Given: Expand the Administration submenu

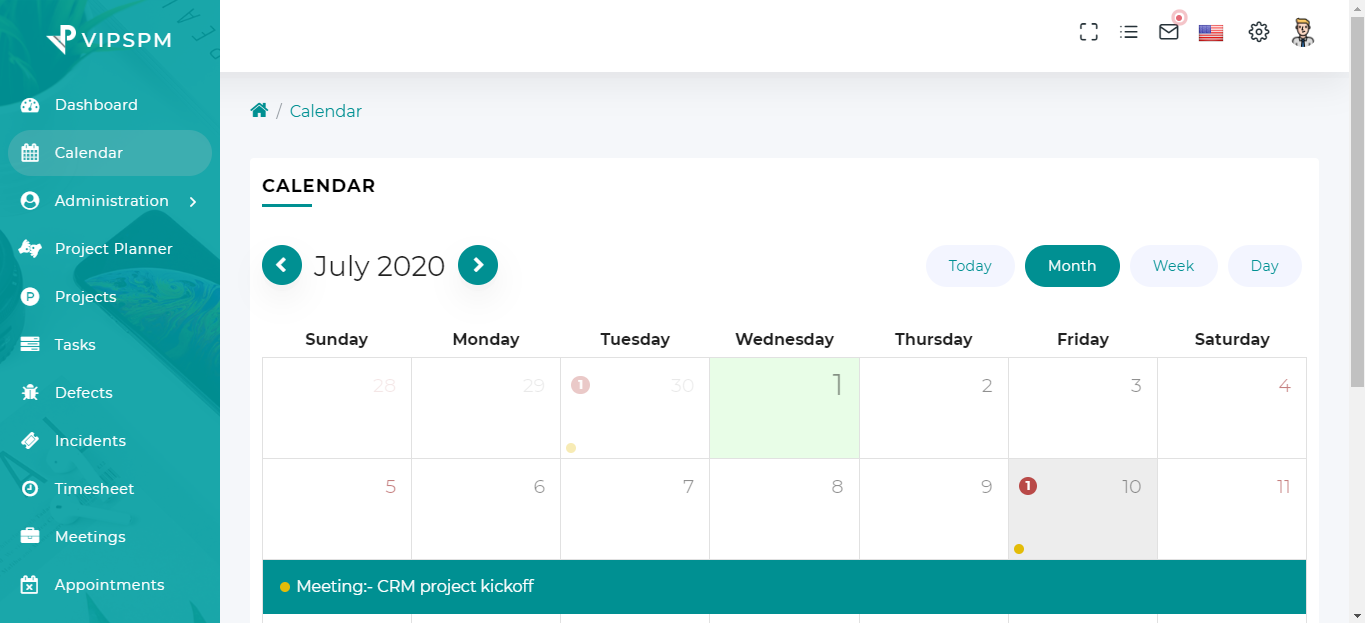Looking at the screenshot, I should pyautogui.click(x=111, y=201).
